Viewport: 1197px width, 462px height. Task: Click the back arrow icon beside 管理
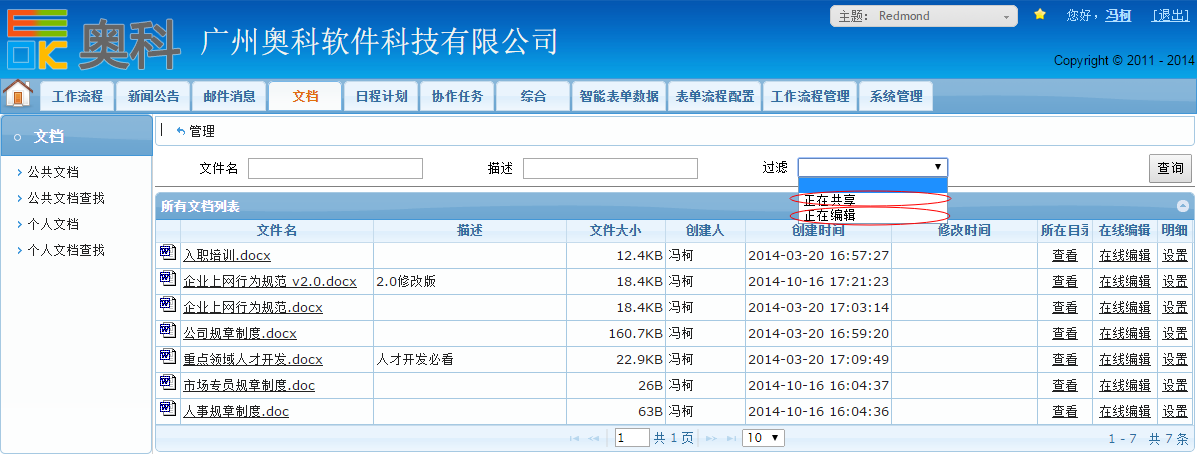180,131
